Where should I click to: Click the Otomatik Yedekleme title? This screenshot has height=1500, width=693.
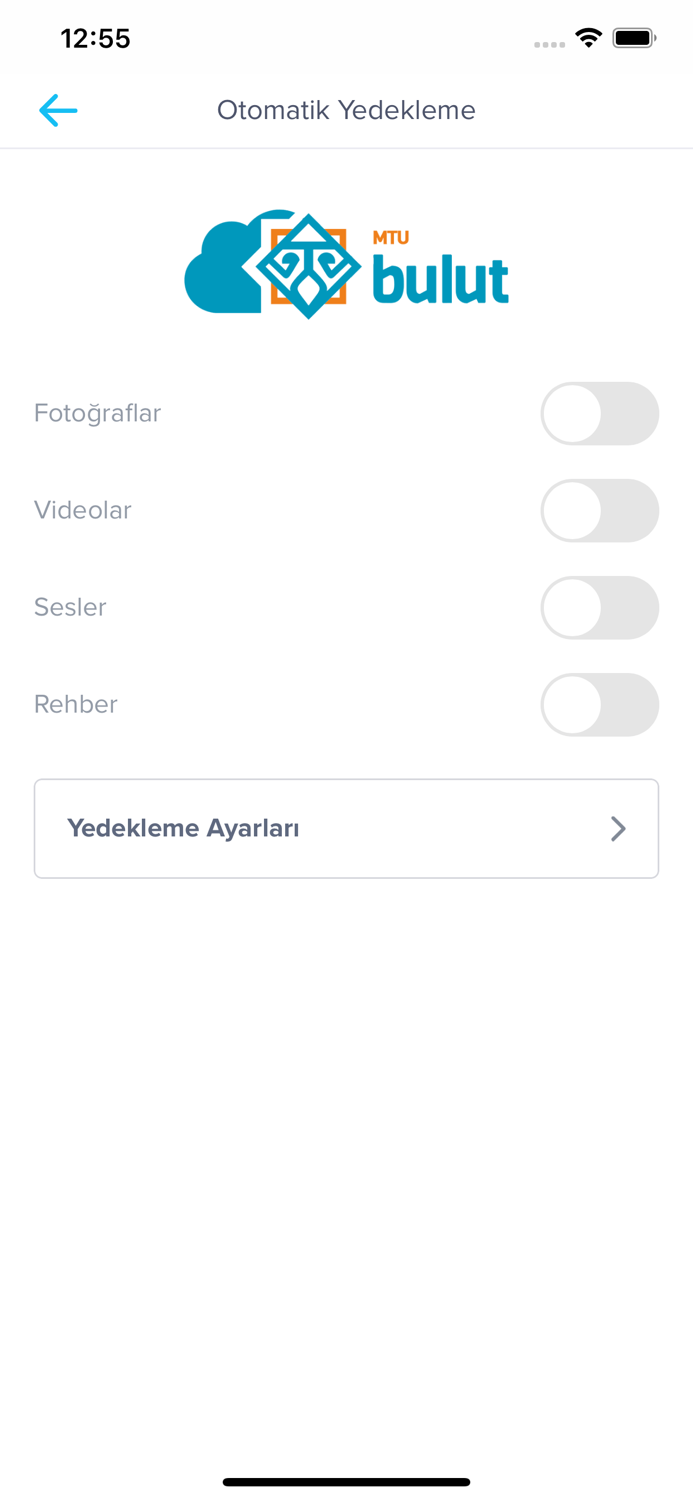(x=346, y=110)
